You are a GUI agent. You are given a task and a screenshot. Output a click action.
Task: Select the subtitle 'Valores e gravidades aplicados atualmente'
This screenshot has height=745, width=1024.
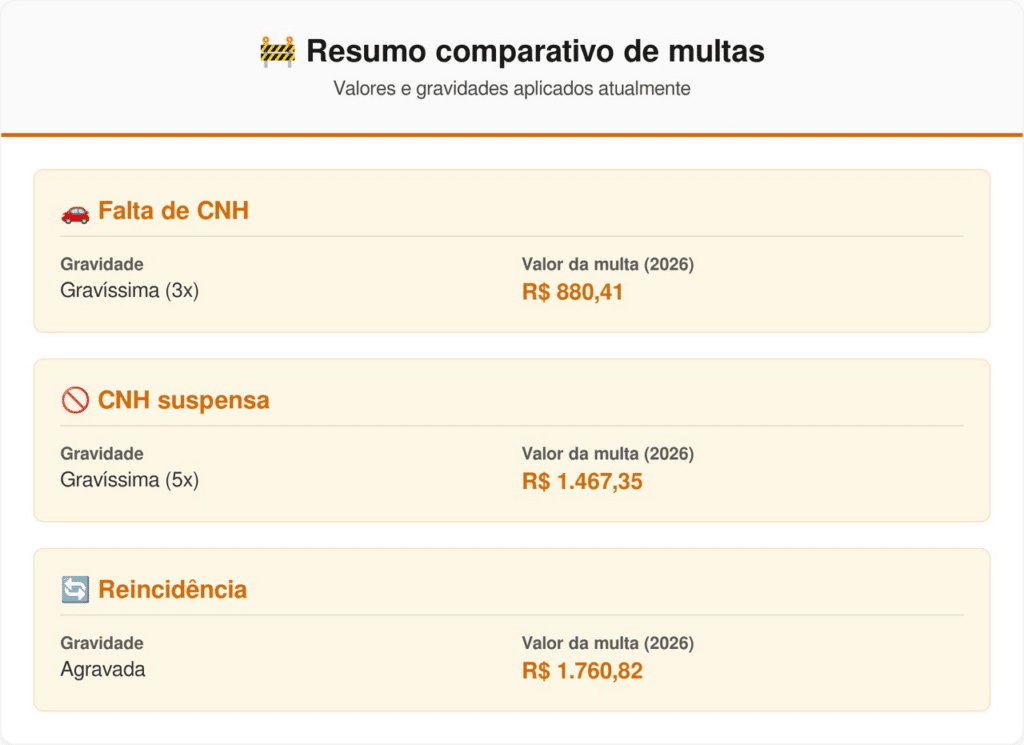point(512,88)
